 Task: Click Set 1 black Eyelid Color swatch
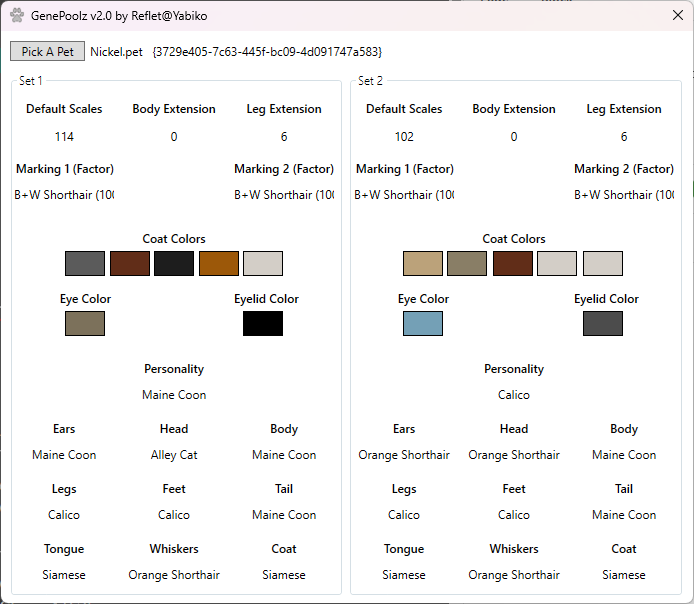click(x=263, y=323)
